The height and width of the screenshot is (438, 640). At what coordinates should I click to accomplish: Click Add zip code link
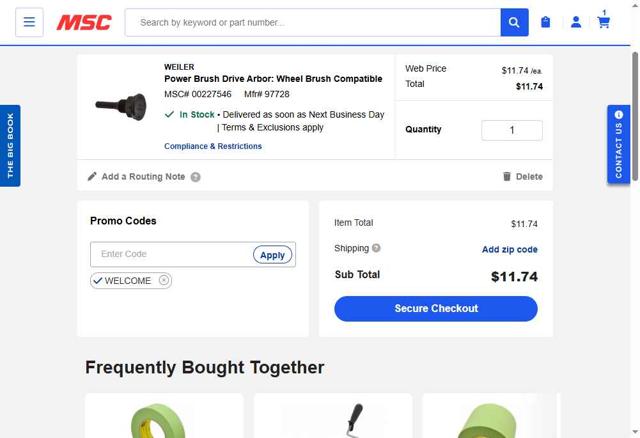pyautogui.click(x=509, y=250)
